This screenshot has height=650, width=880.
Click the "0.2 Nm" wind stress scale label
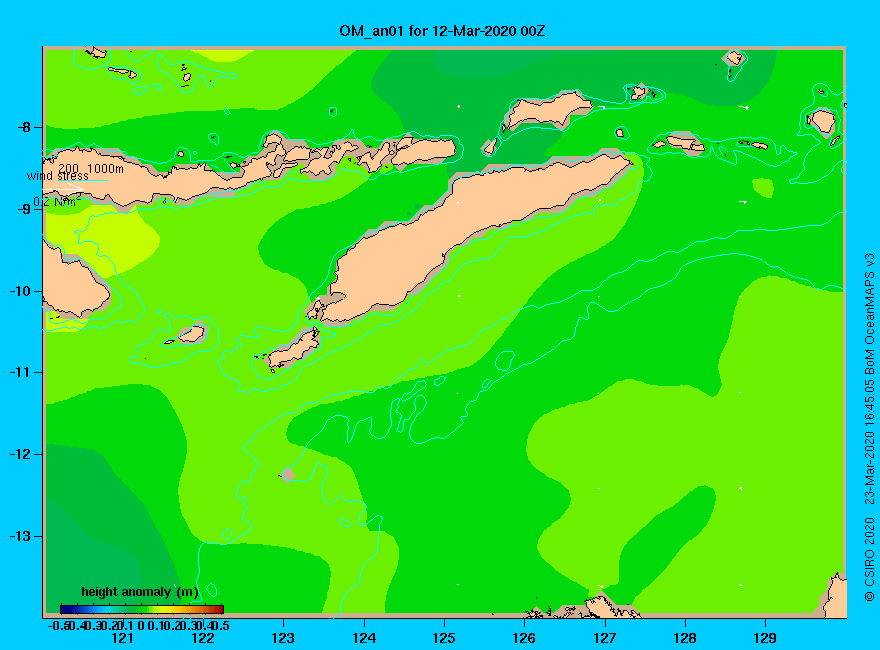(57, 202)
